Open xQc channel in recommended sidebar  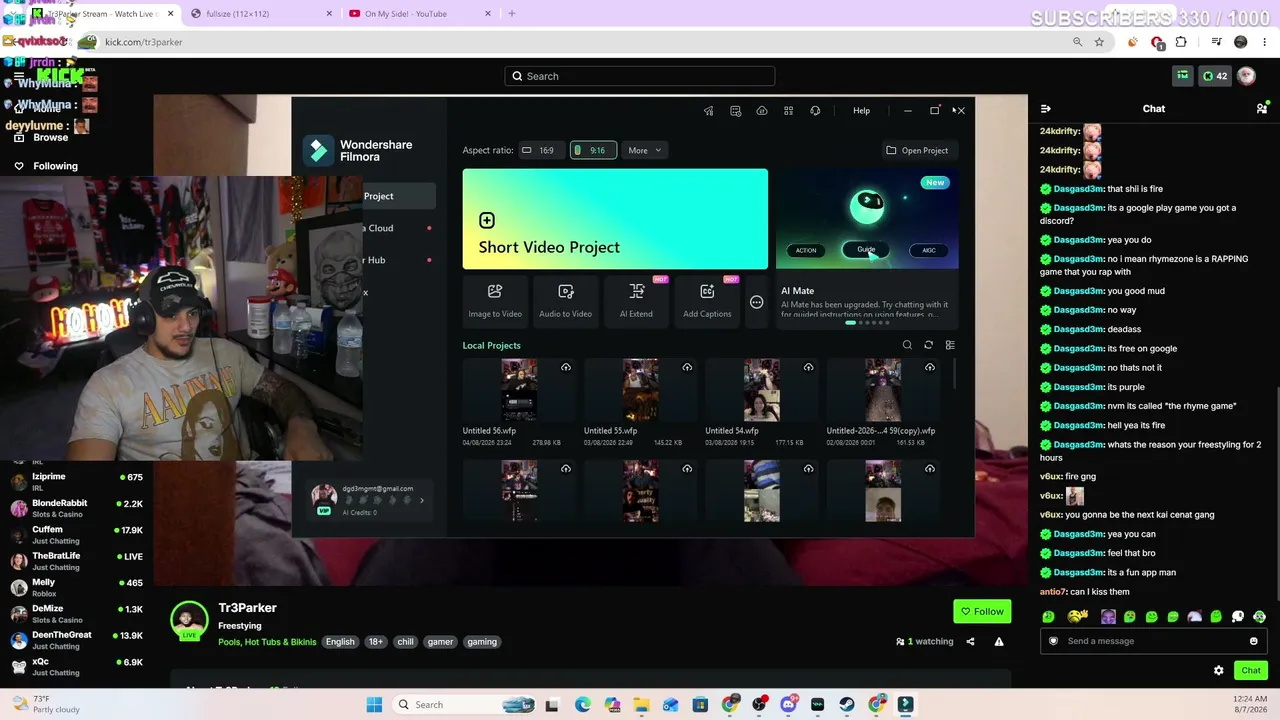(77, 667)
